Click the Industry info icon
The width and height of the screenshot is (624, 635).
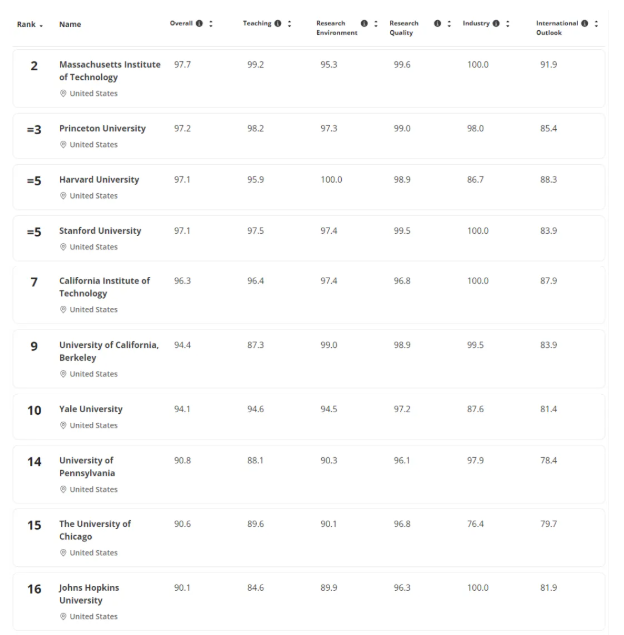[496, 23]
